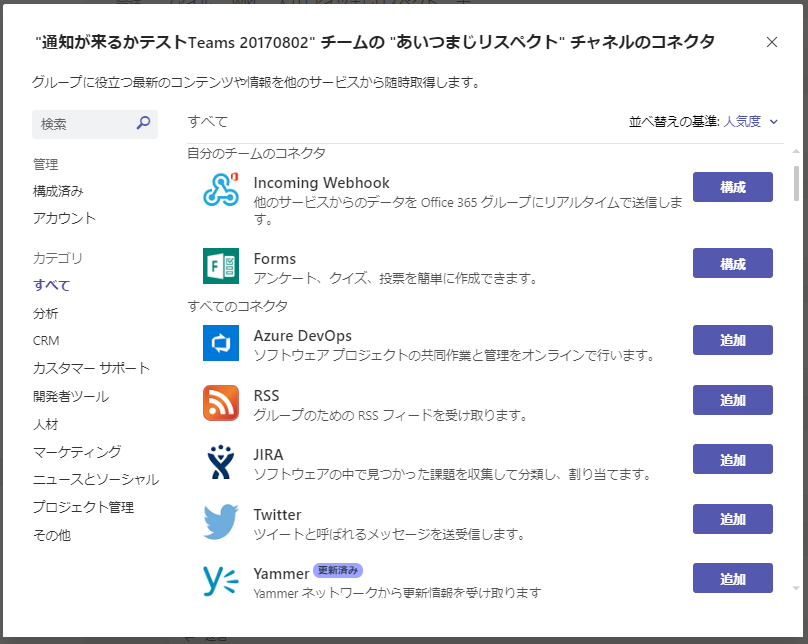Add the JIRA connector
The image size is (808, 644).
click(732, 459)
